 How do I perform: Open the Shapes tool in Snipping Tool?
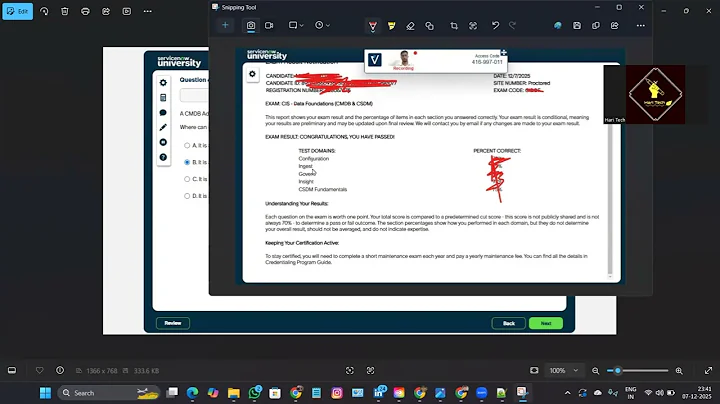(429, 26)
